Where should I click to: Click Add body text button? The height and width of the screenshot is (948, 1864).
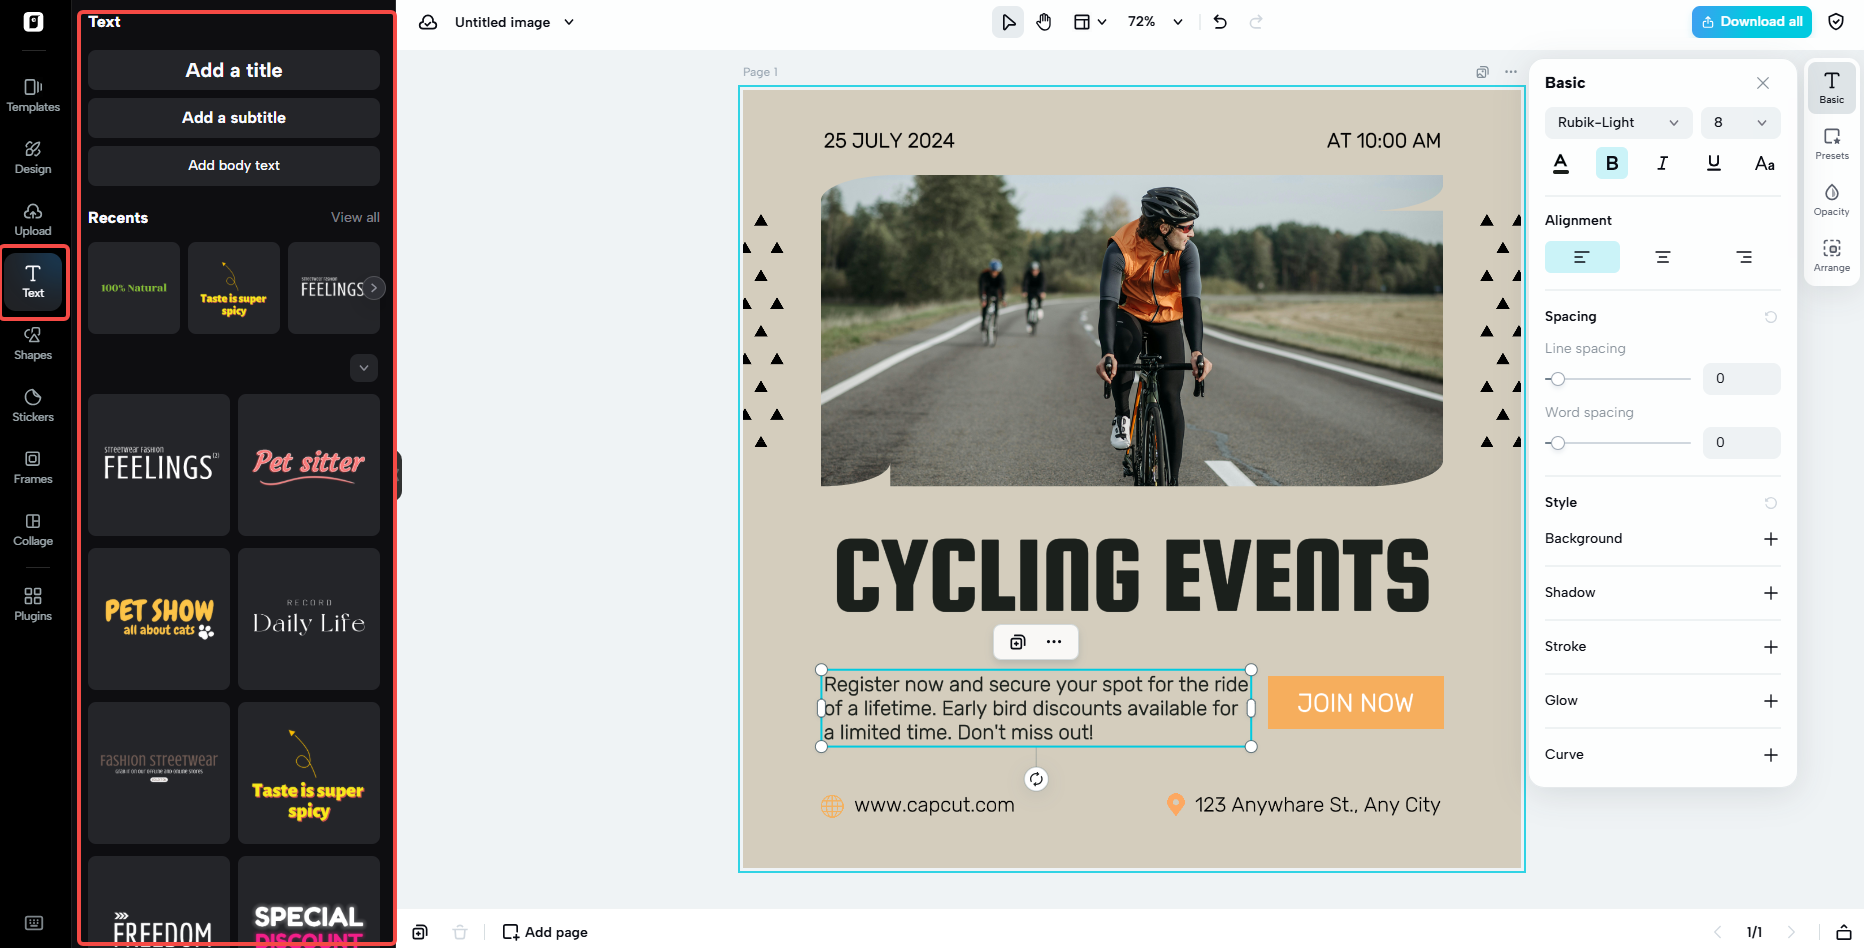coord(234,166)
